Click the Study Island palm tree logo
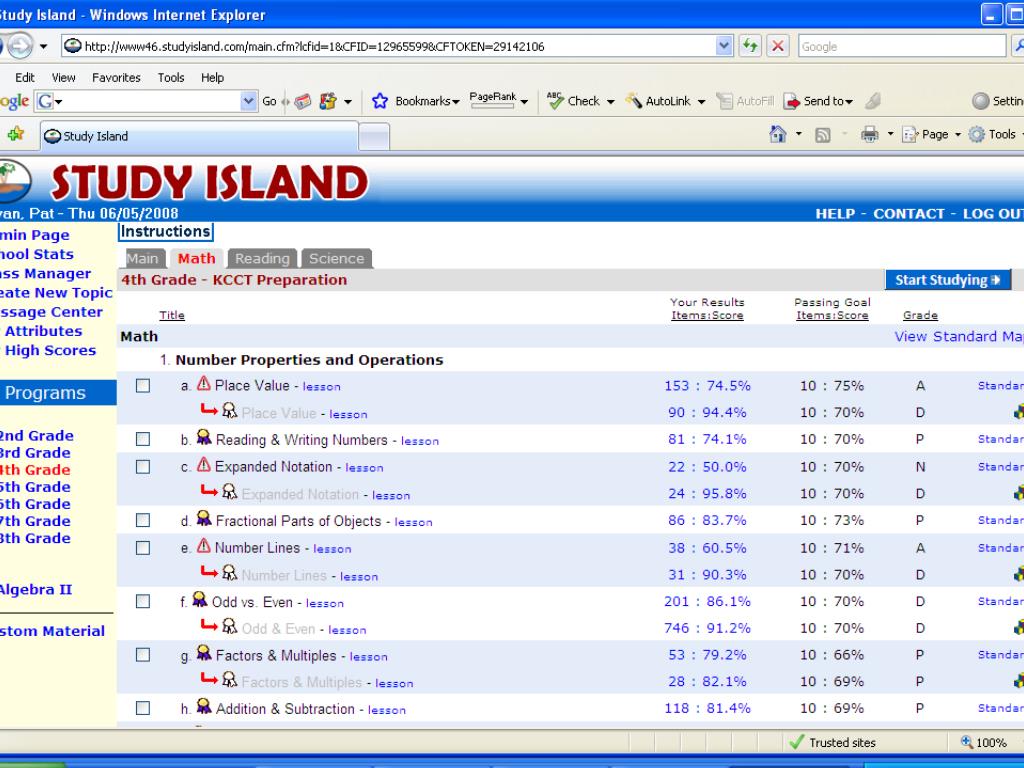 click(13, 181)
